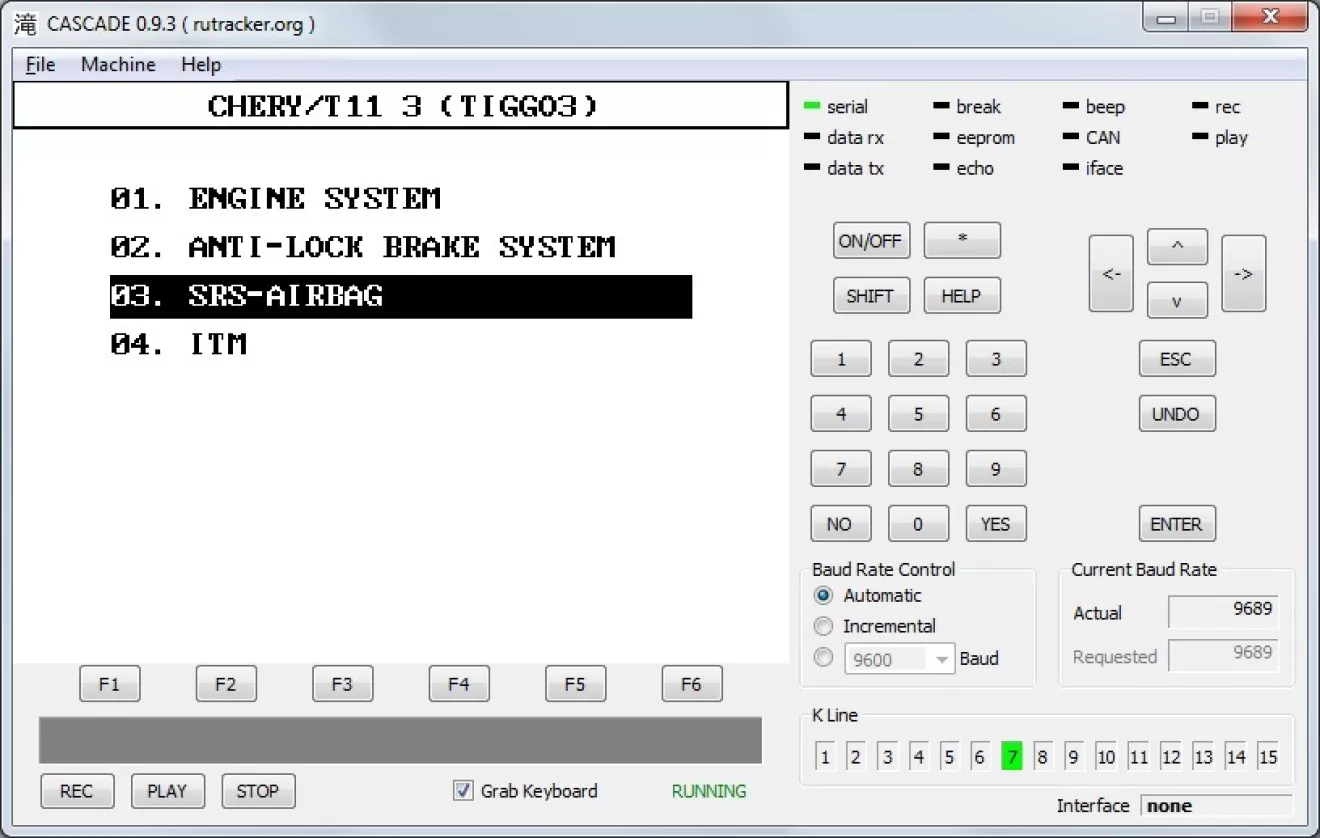Image resolution: width=1320 pixels, height=838 pixels.
Task: Click the ESC button
Action: (1177, 359)
